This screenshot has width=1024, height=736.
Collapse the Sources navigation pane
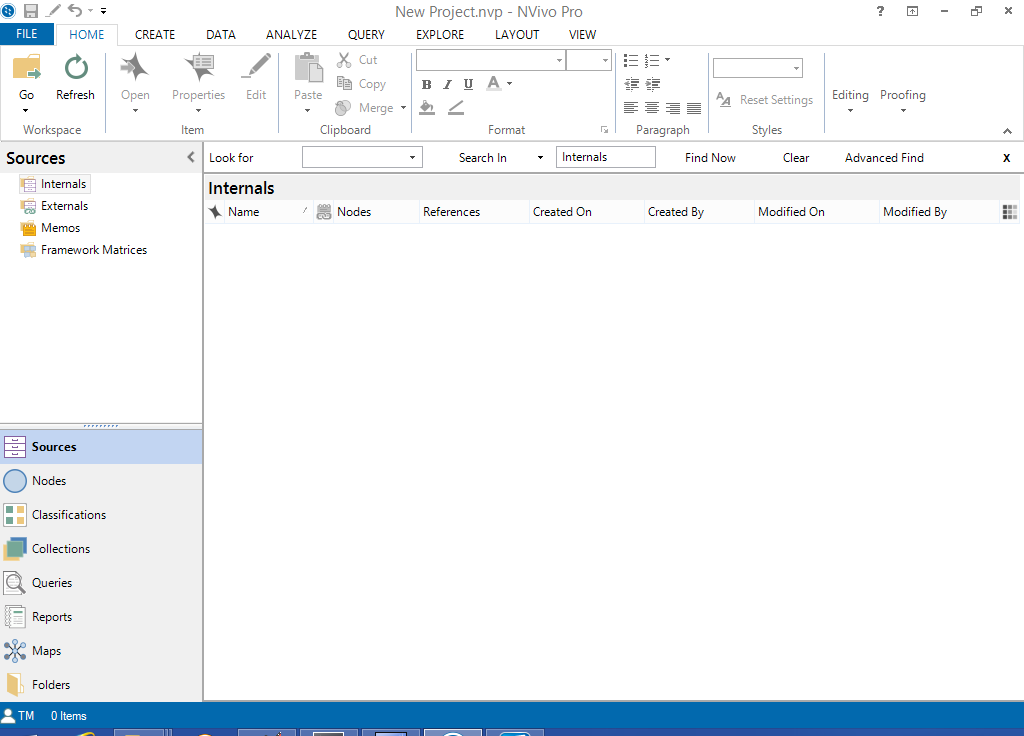[191, 158]
